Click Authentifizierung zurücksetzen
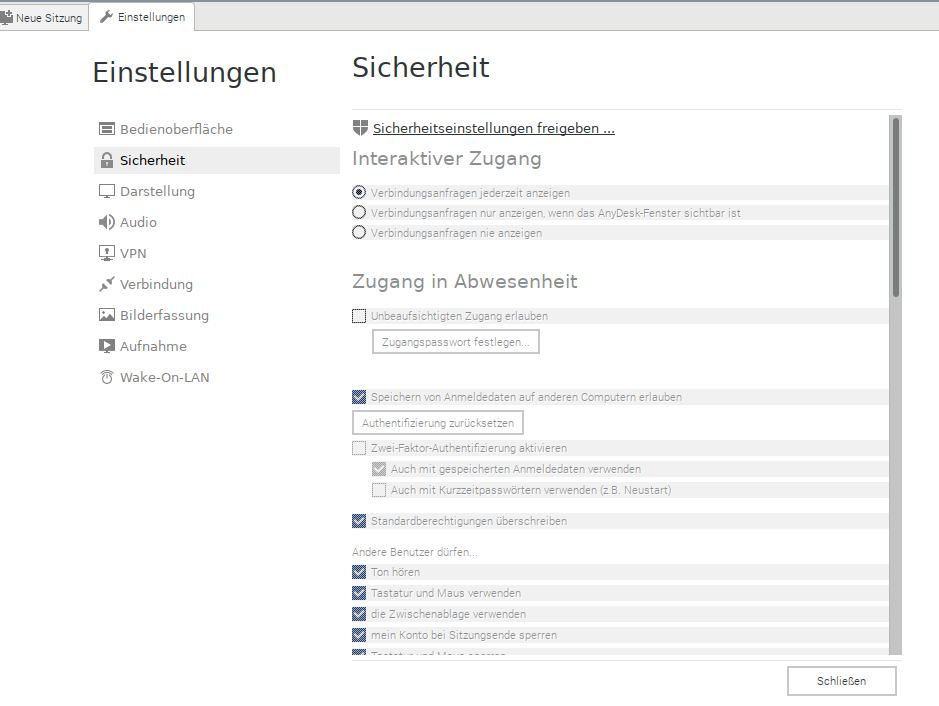This screenshot has height=706, width=939. 437,422
